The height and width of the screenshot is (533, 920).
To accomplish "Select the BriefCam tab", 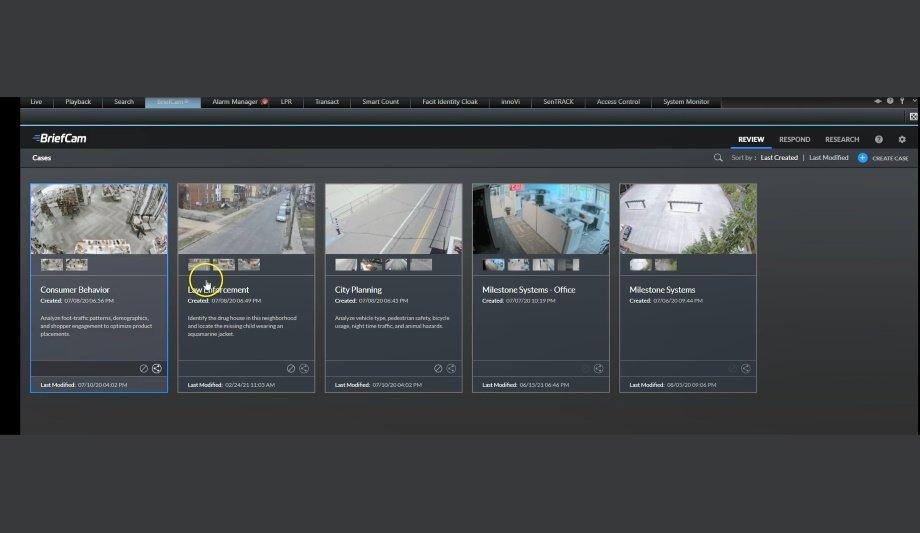I will pyautogui.click(x=173, y=102).
